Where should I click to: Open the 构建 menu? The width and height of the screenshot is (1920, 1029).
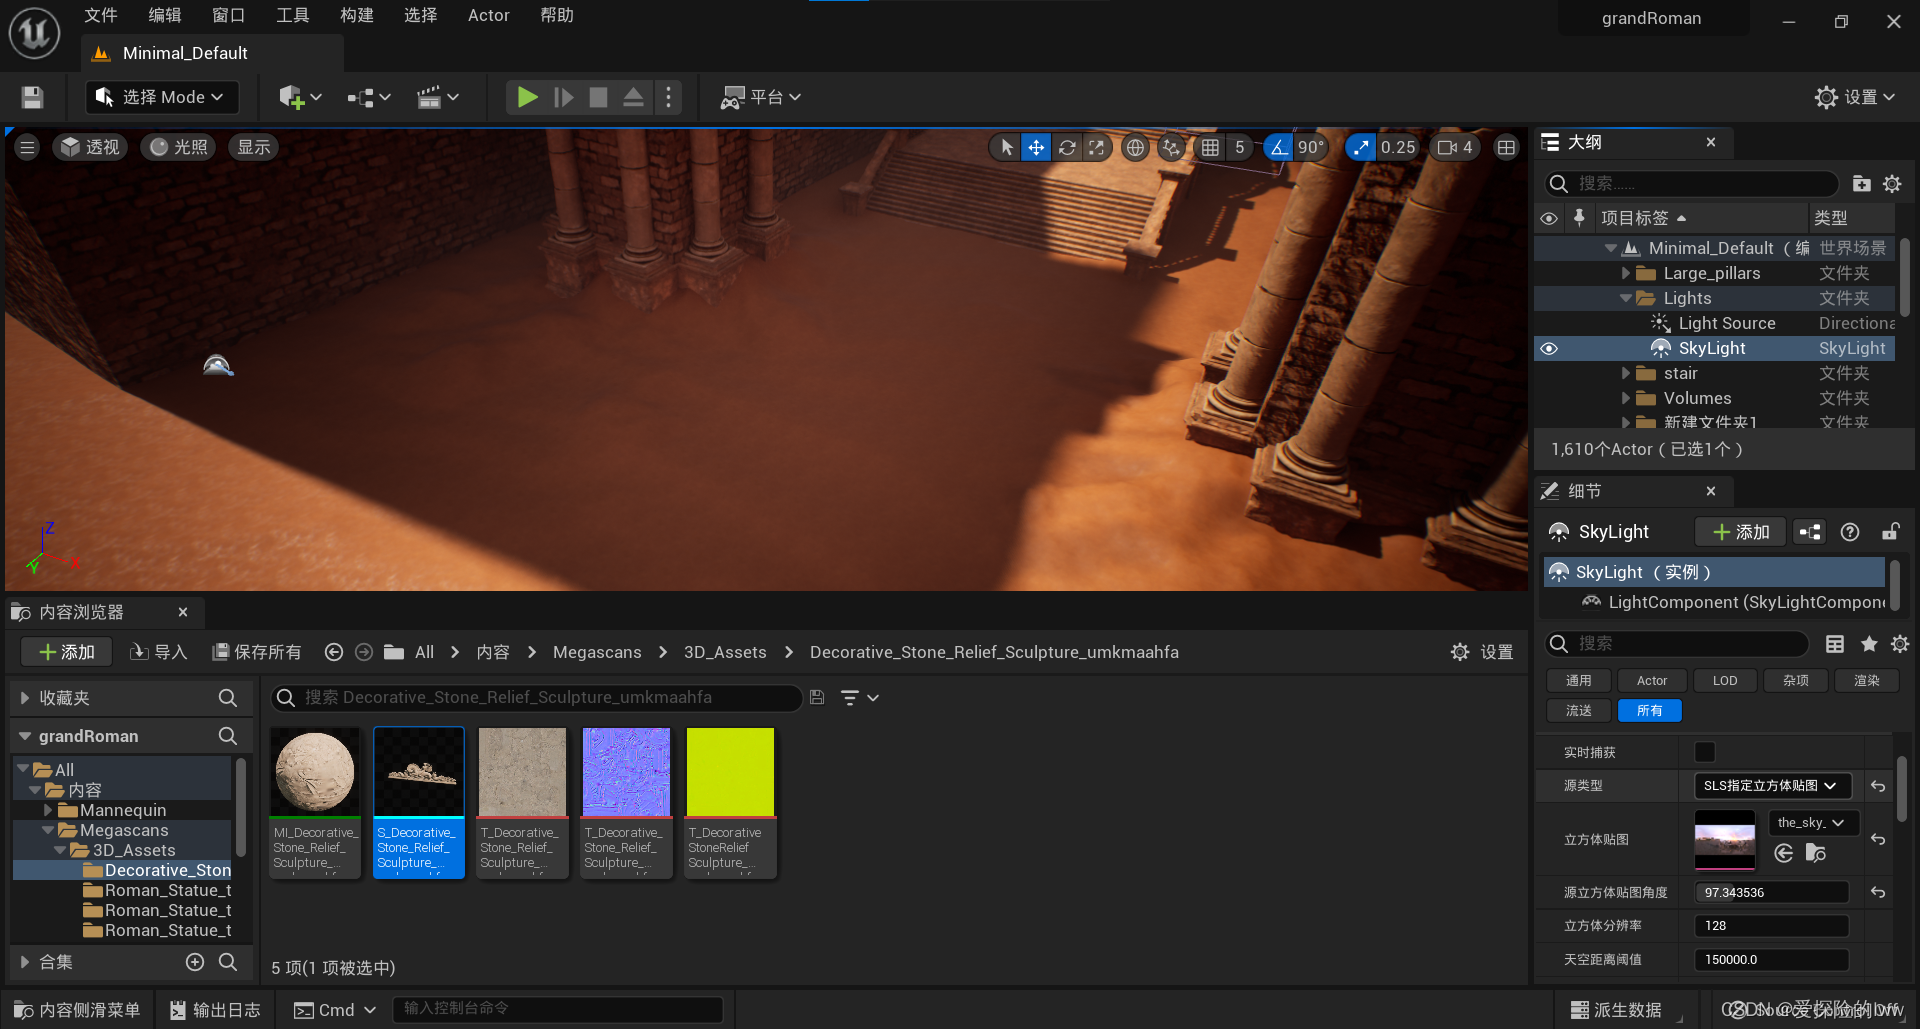357,15
